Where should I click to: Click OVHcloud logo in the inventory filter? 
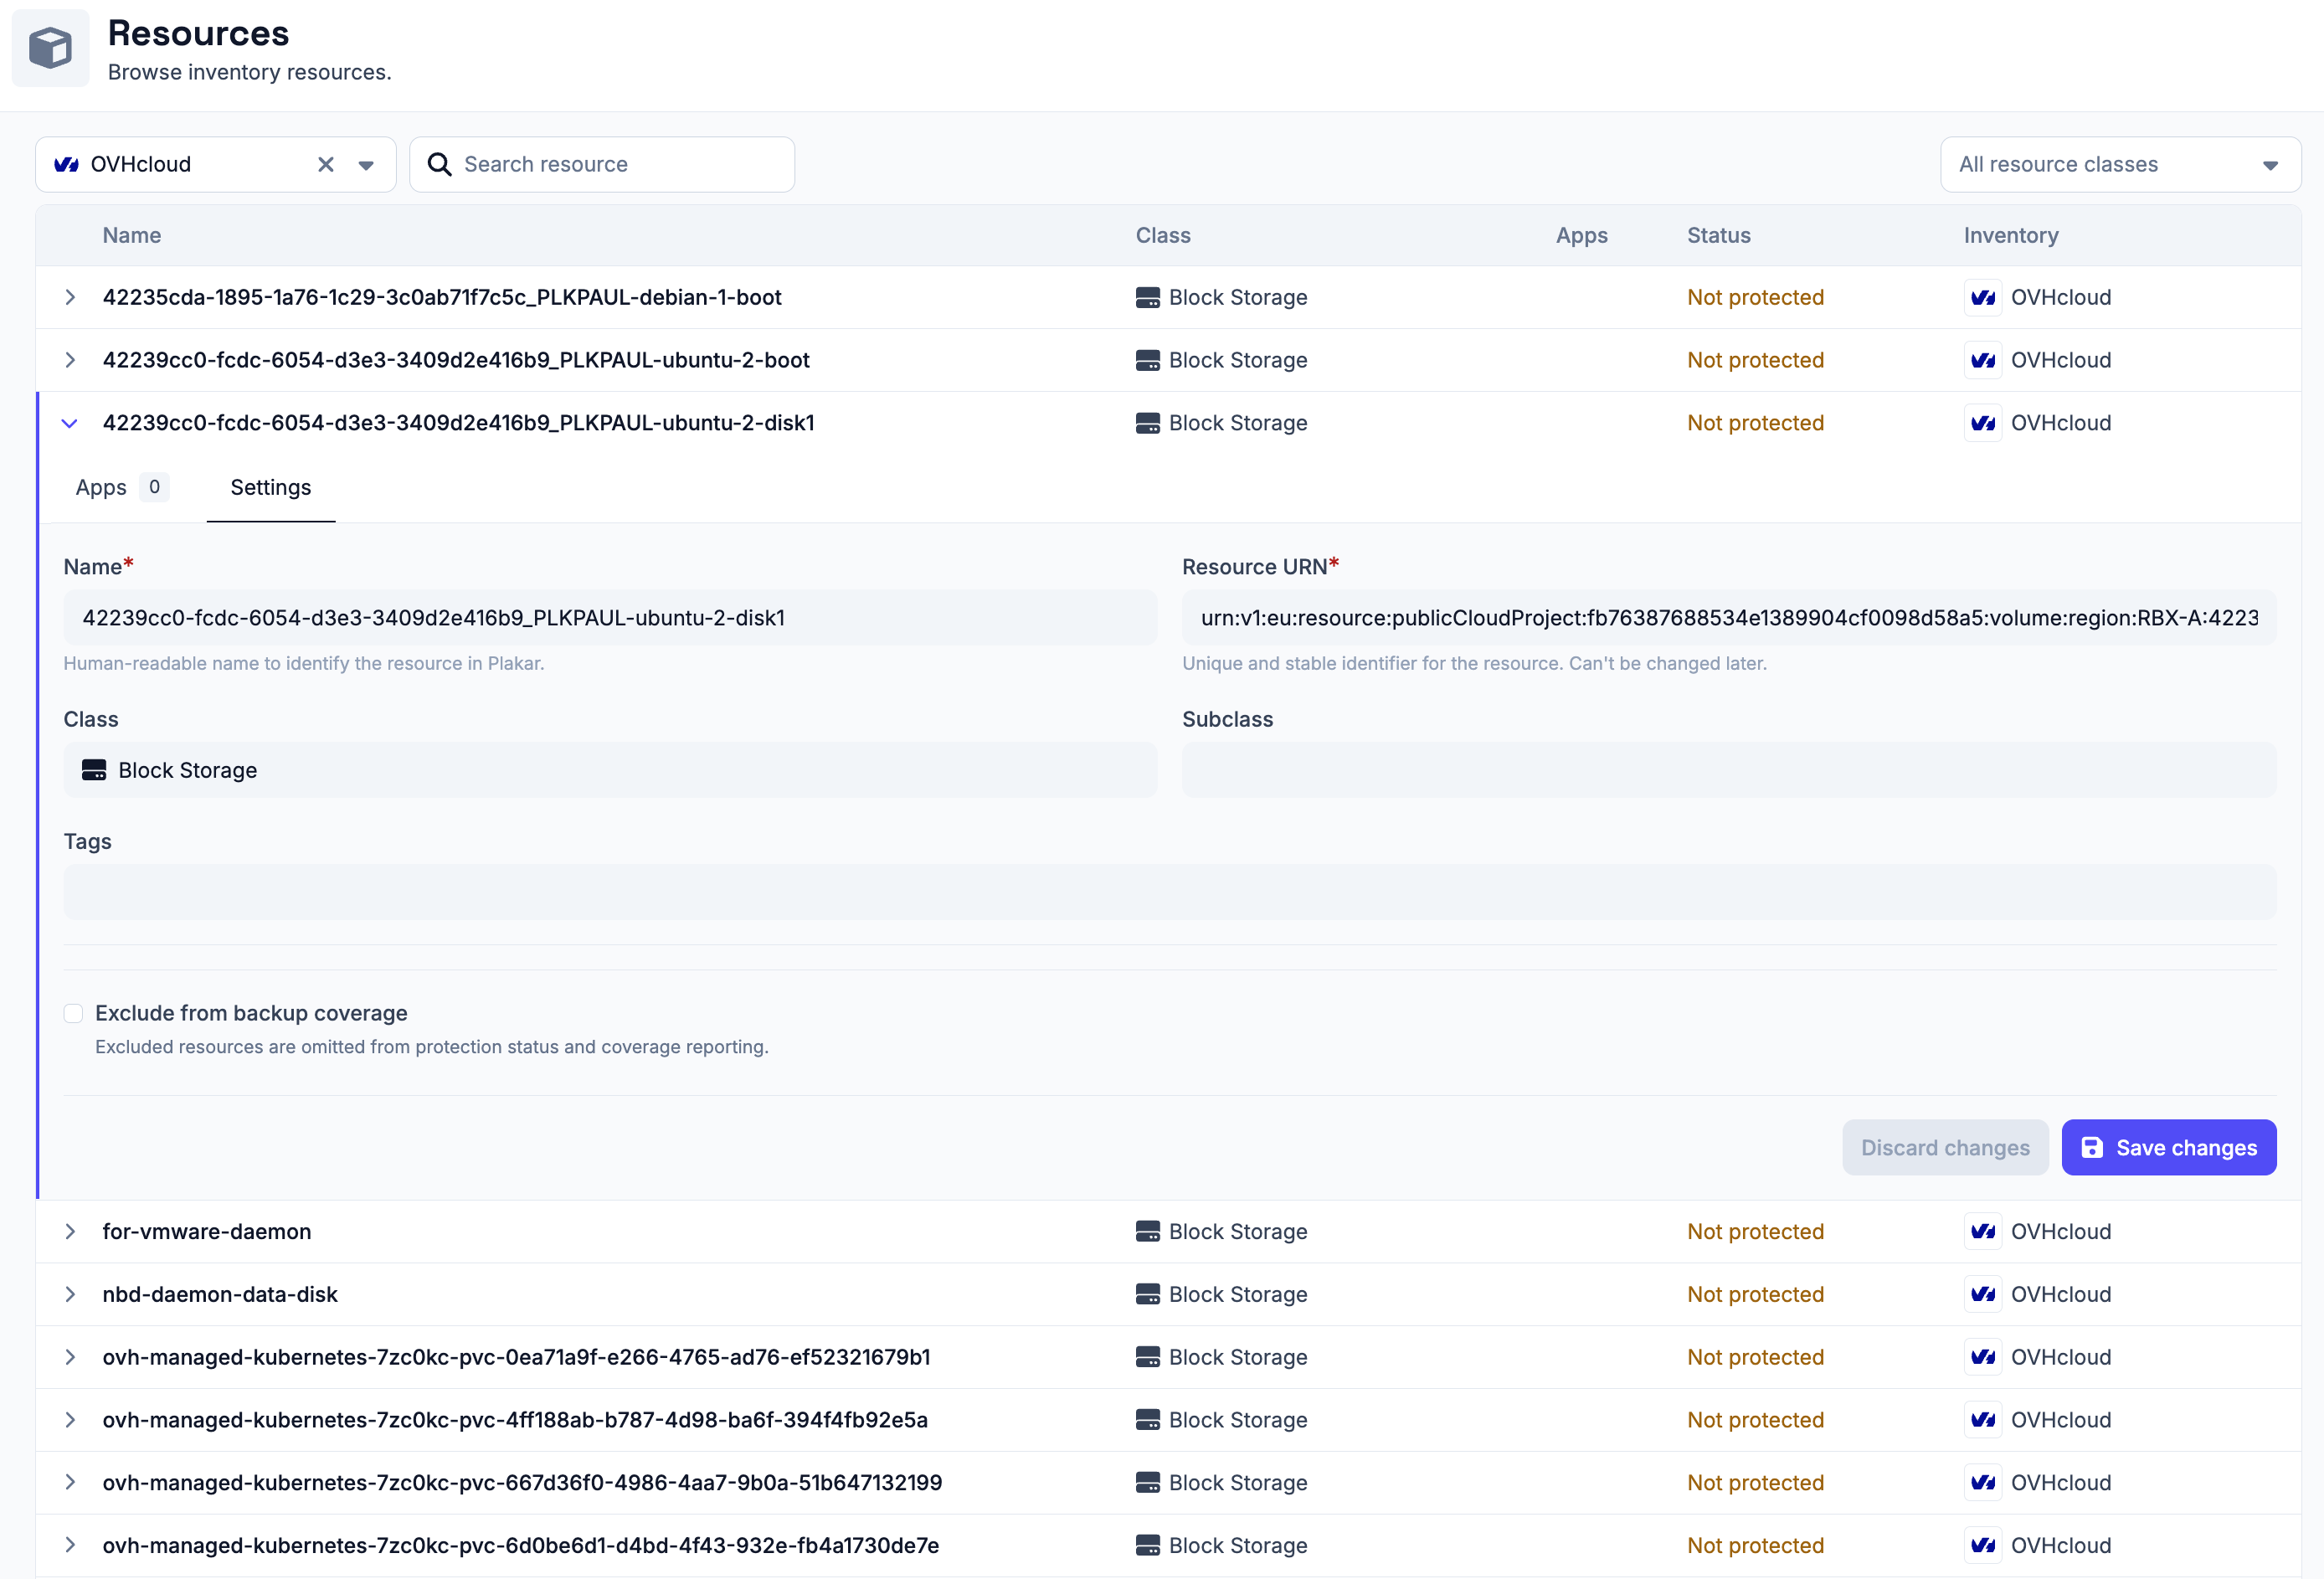[67, 165]
